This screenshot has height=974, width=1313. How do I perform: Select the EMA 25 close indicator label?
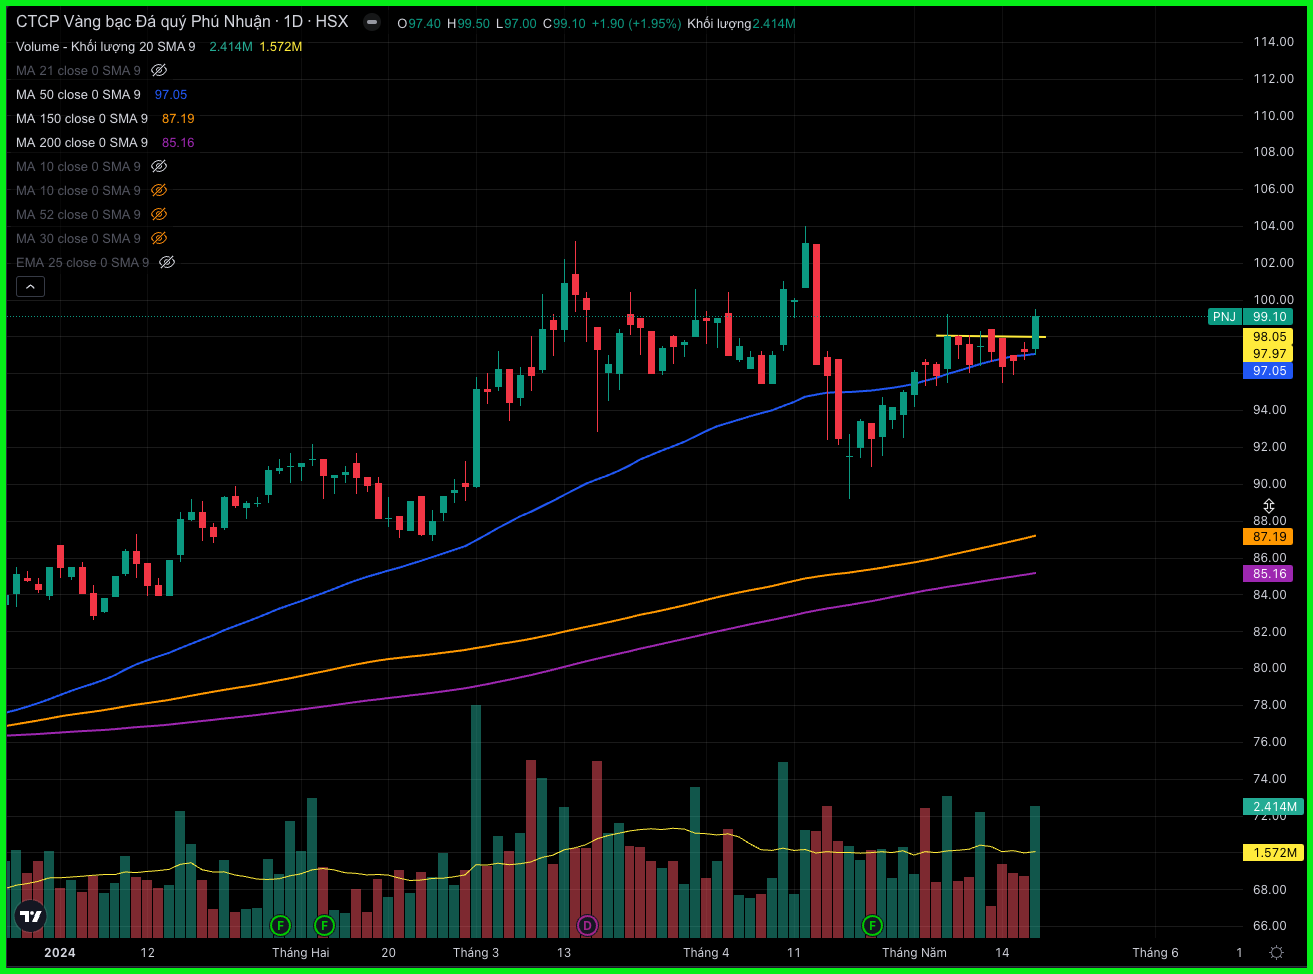(82, 263)
